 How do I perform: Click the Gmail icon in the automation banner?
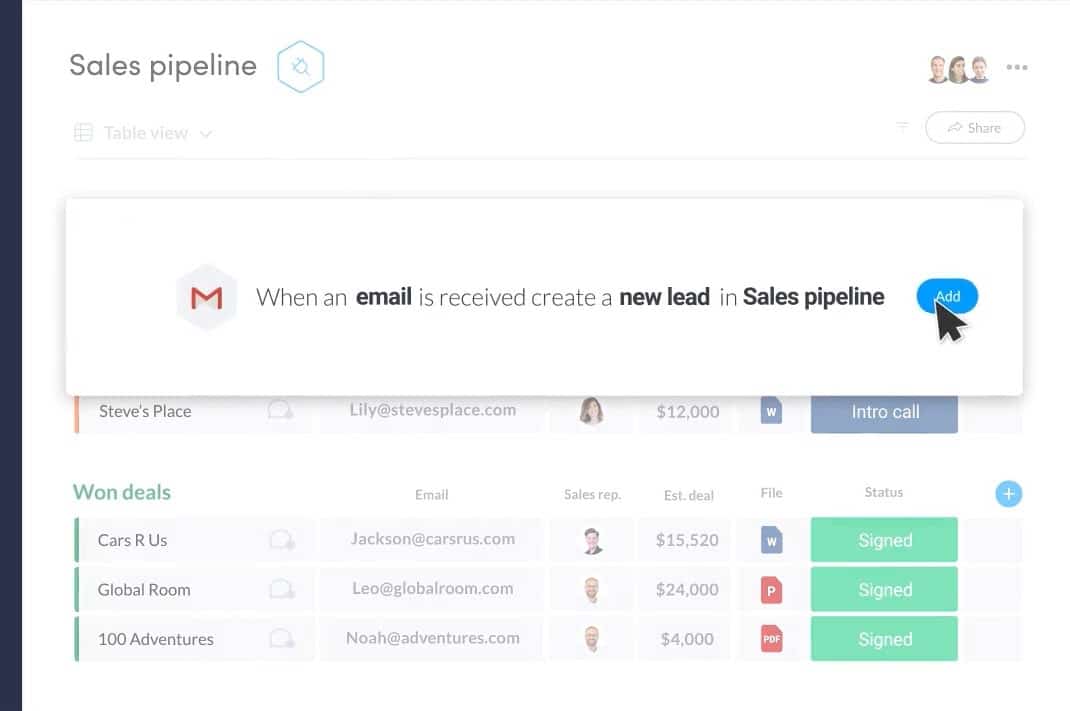click(x=207, y=297)
